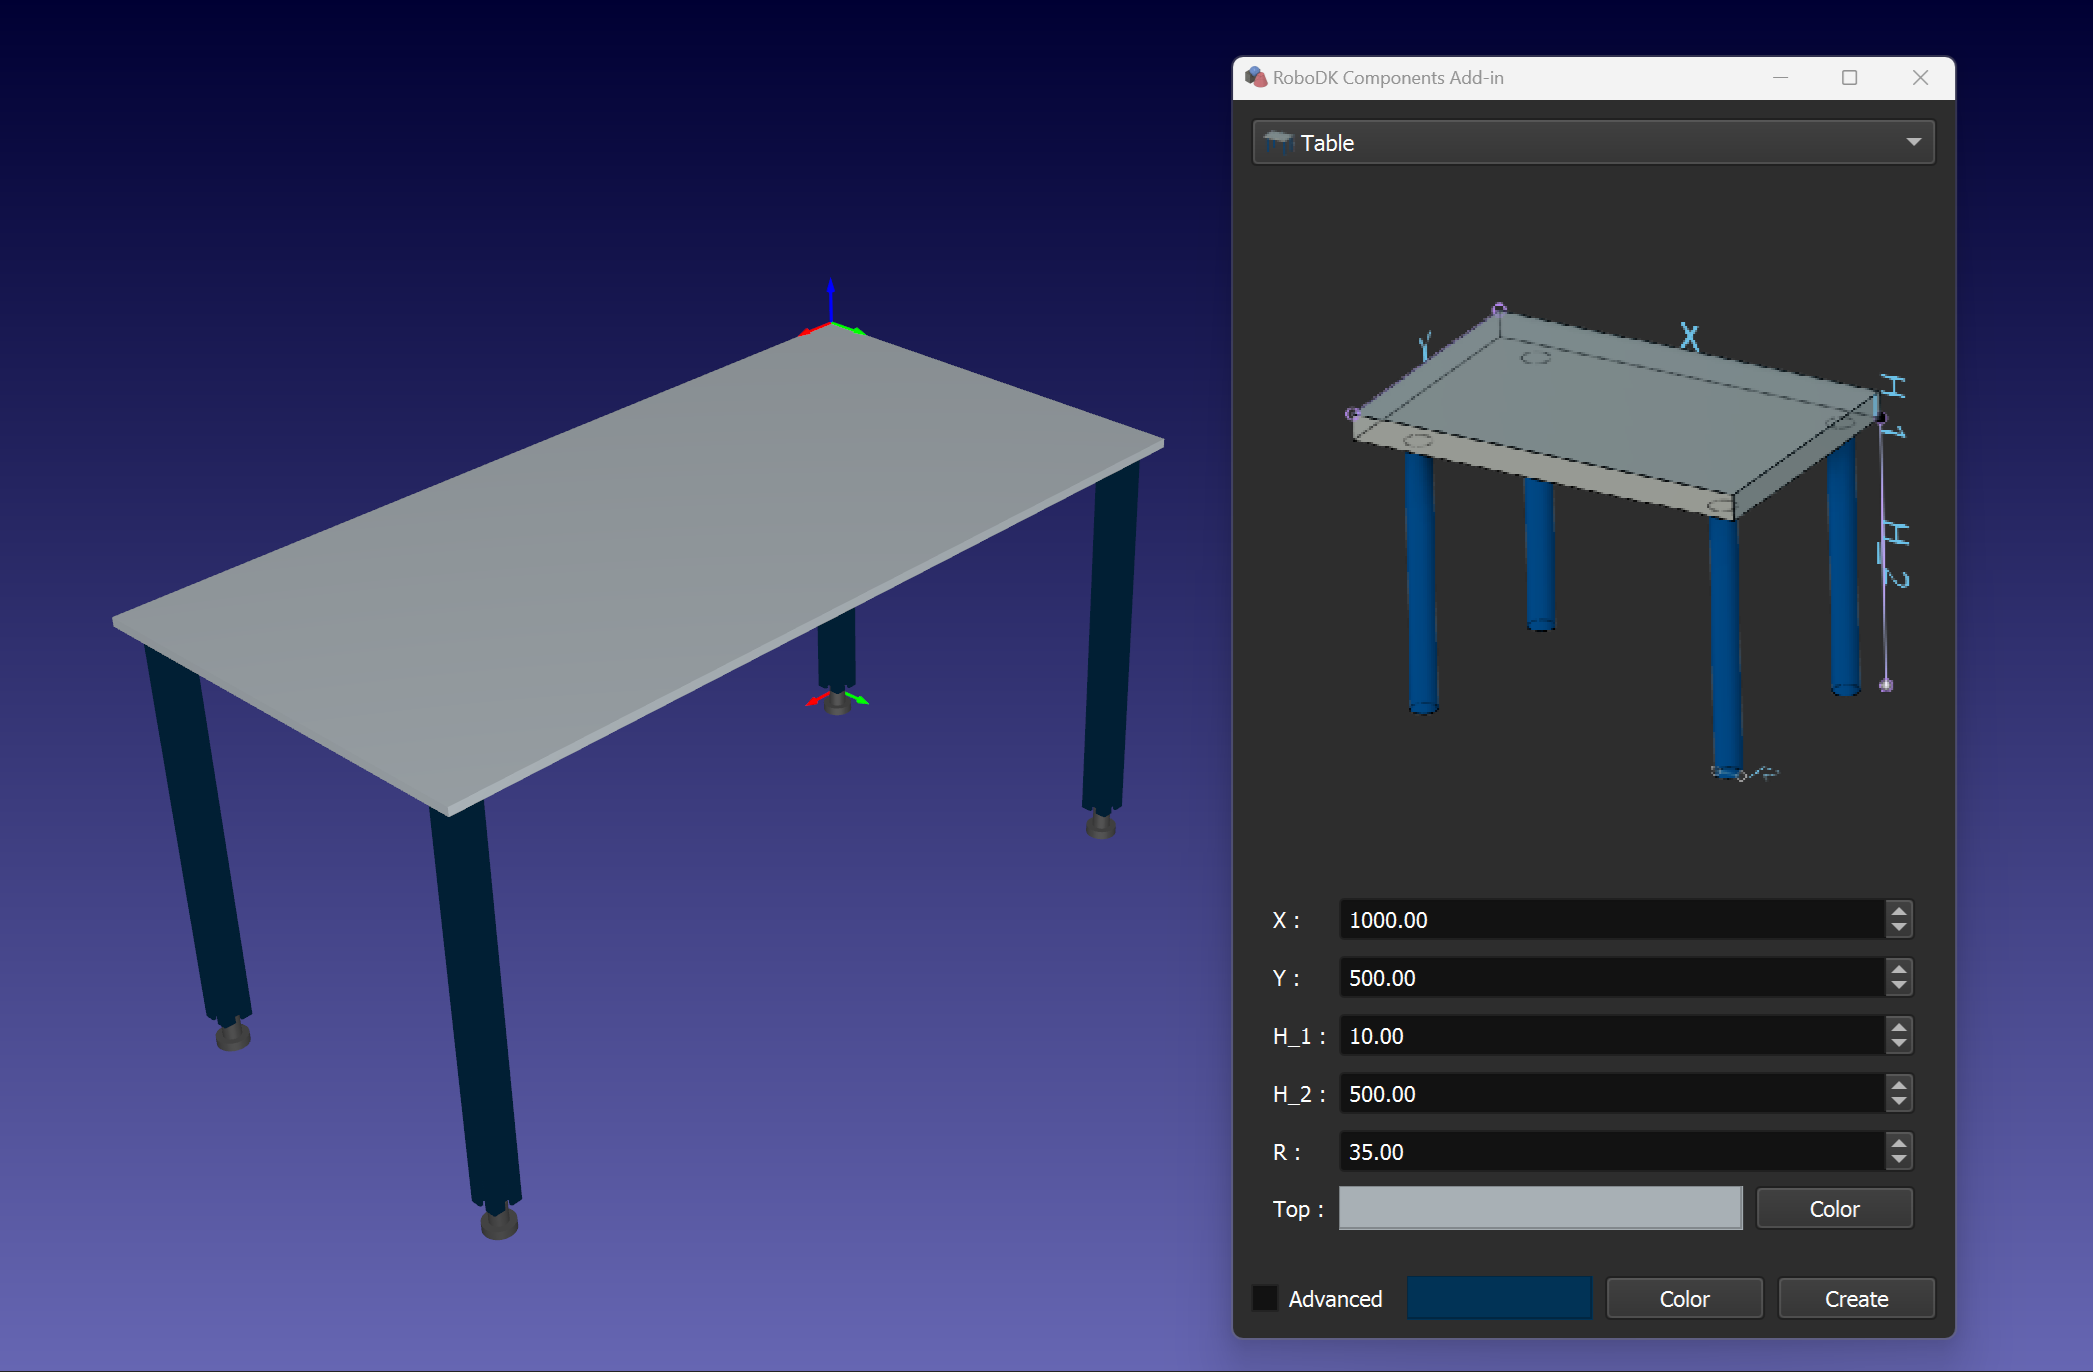Increment the H_1 value with its up arrow
The image size is (2093, 1372).
tap(1898, 1027)
